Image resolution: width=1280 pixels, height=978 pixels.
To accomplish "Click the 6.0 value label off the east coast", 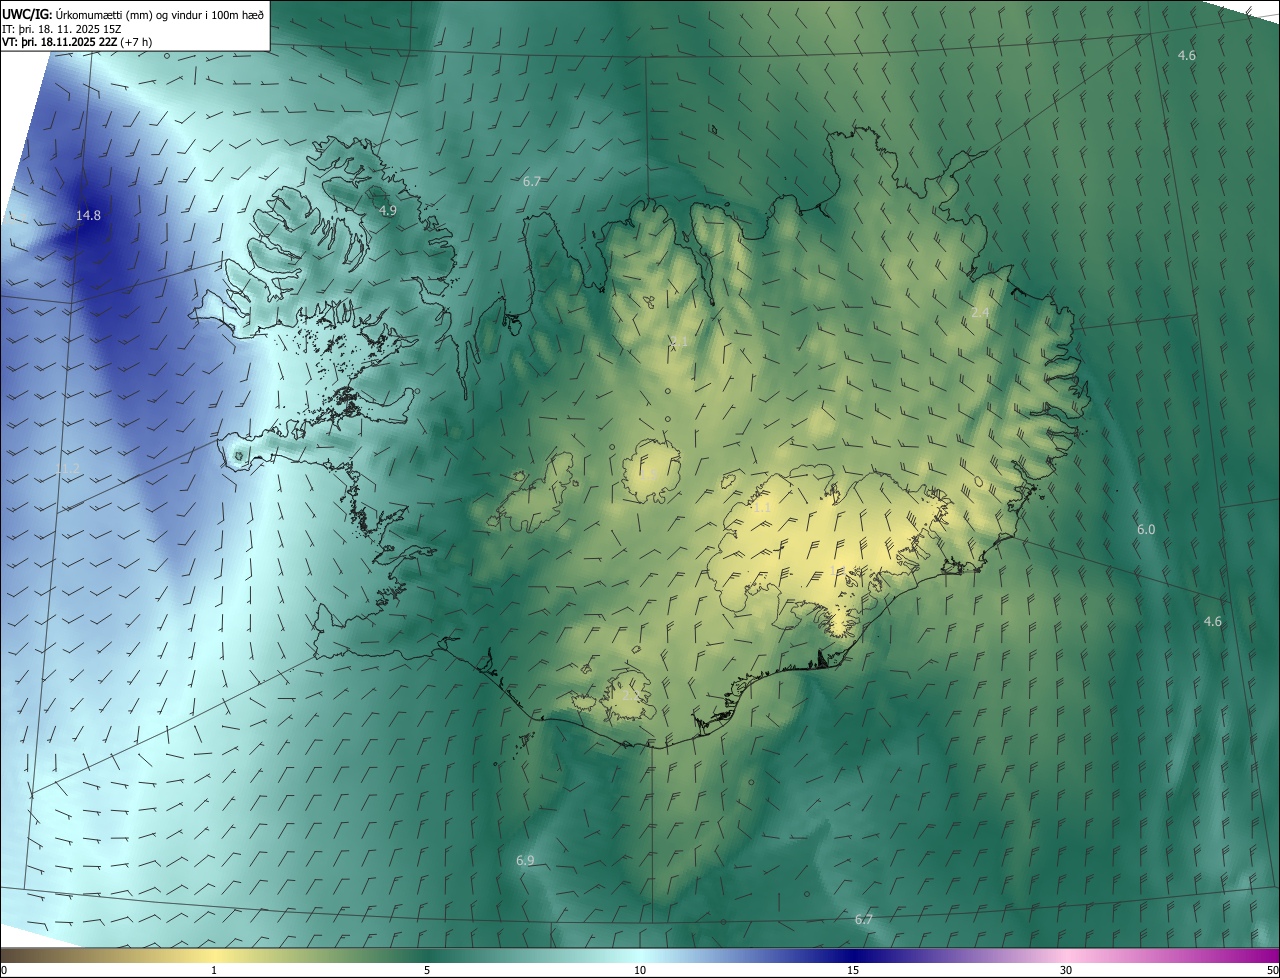I will click(1146, 529).
